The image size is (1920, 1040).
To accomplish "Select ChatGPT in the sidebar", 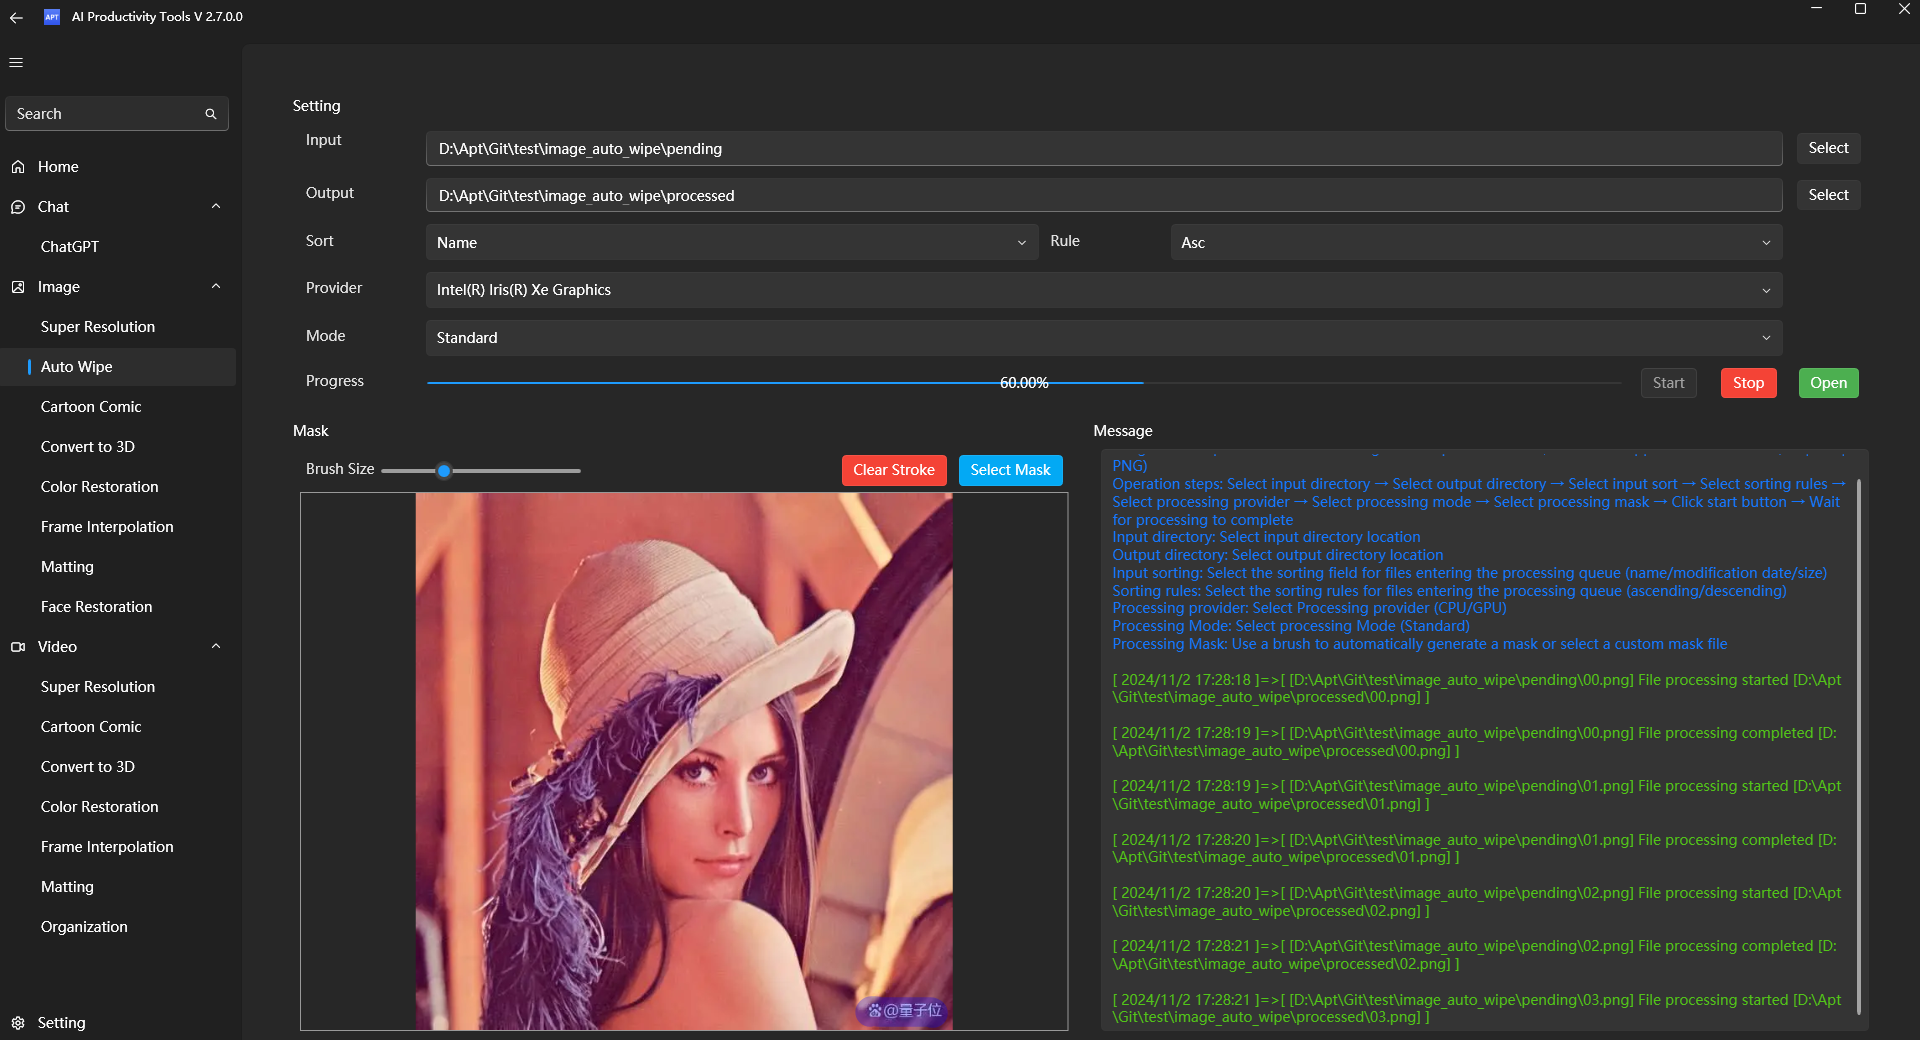I will tap(70, 247).
